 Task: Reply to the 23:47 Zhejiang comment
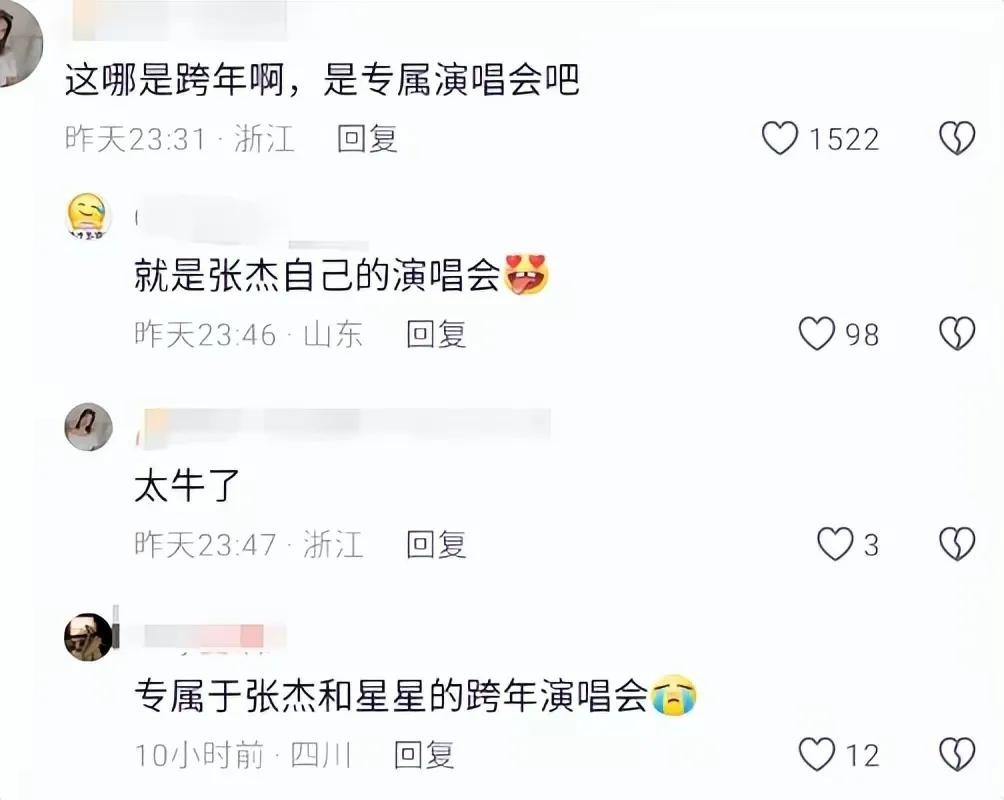coord(437,544)
